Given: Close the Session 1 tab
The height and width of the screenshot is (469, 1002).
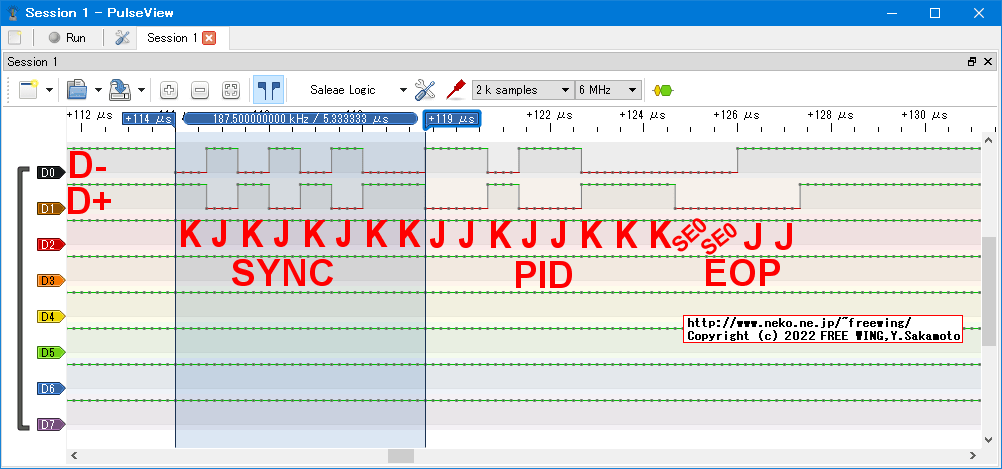Looking at the screenshot, I should tap(209, 38).
